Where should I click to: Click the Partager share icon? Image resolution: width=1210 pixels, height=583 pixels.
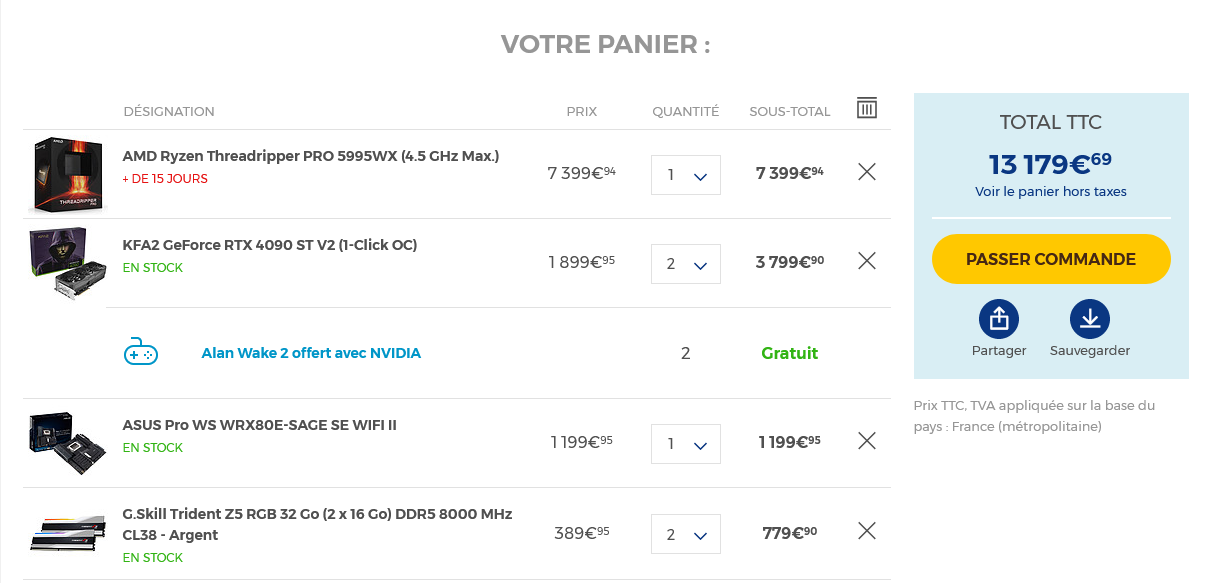999,320
